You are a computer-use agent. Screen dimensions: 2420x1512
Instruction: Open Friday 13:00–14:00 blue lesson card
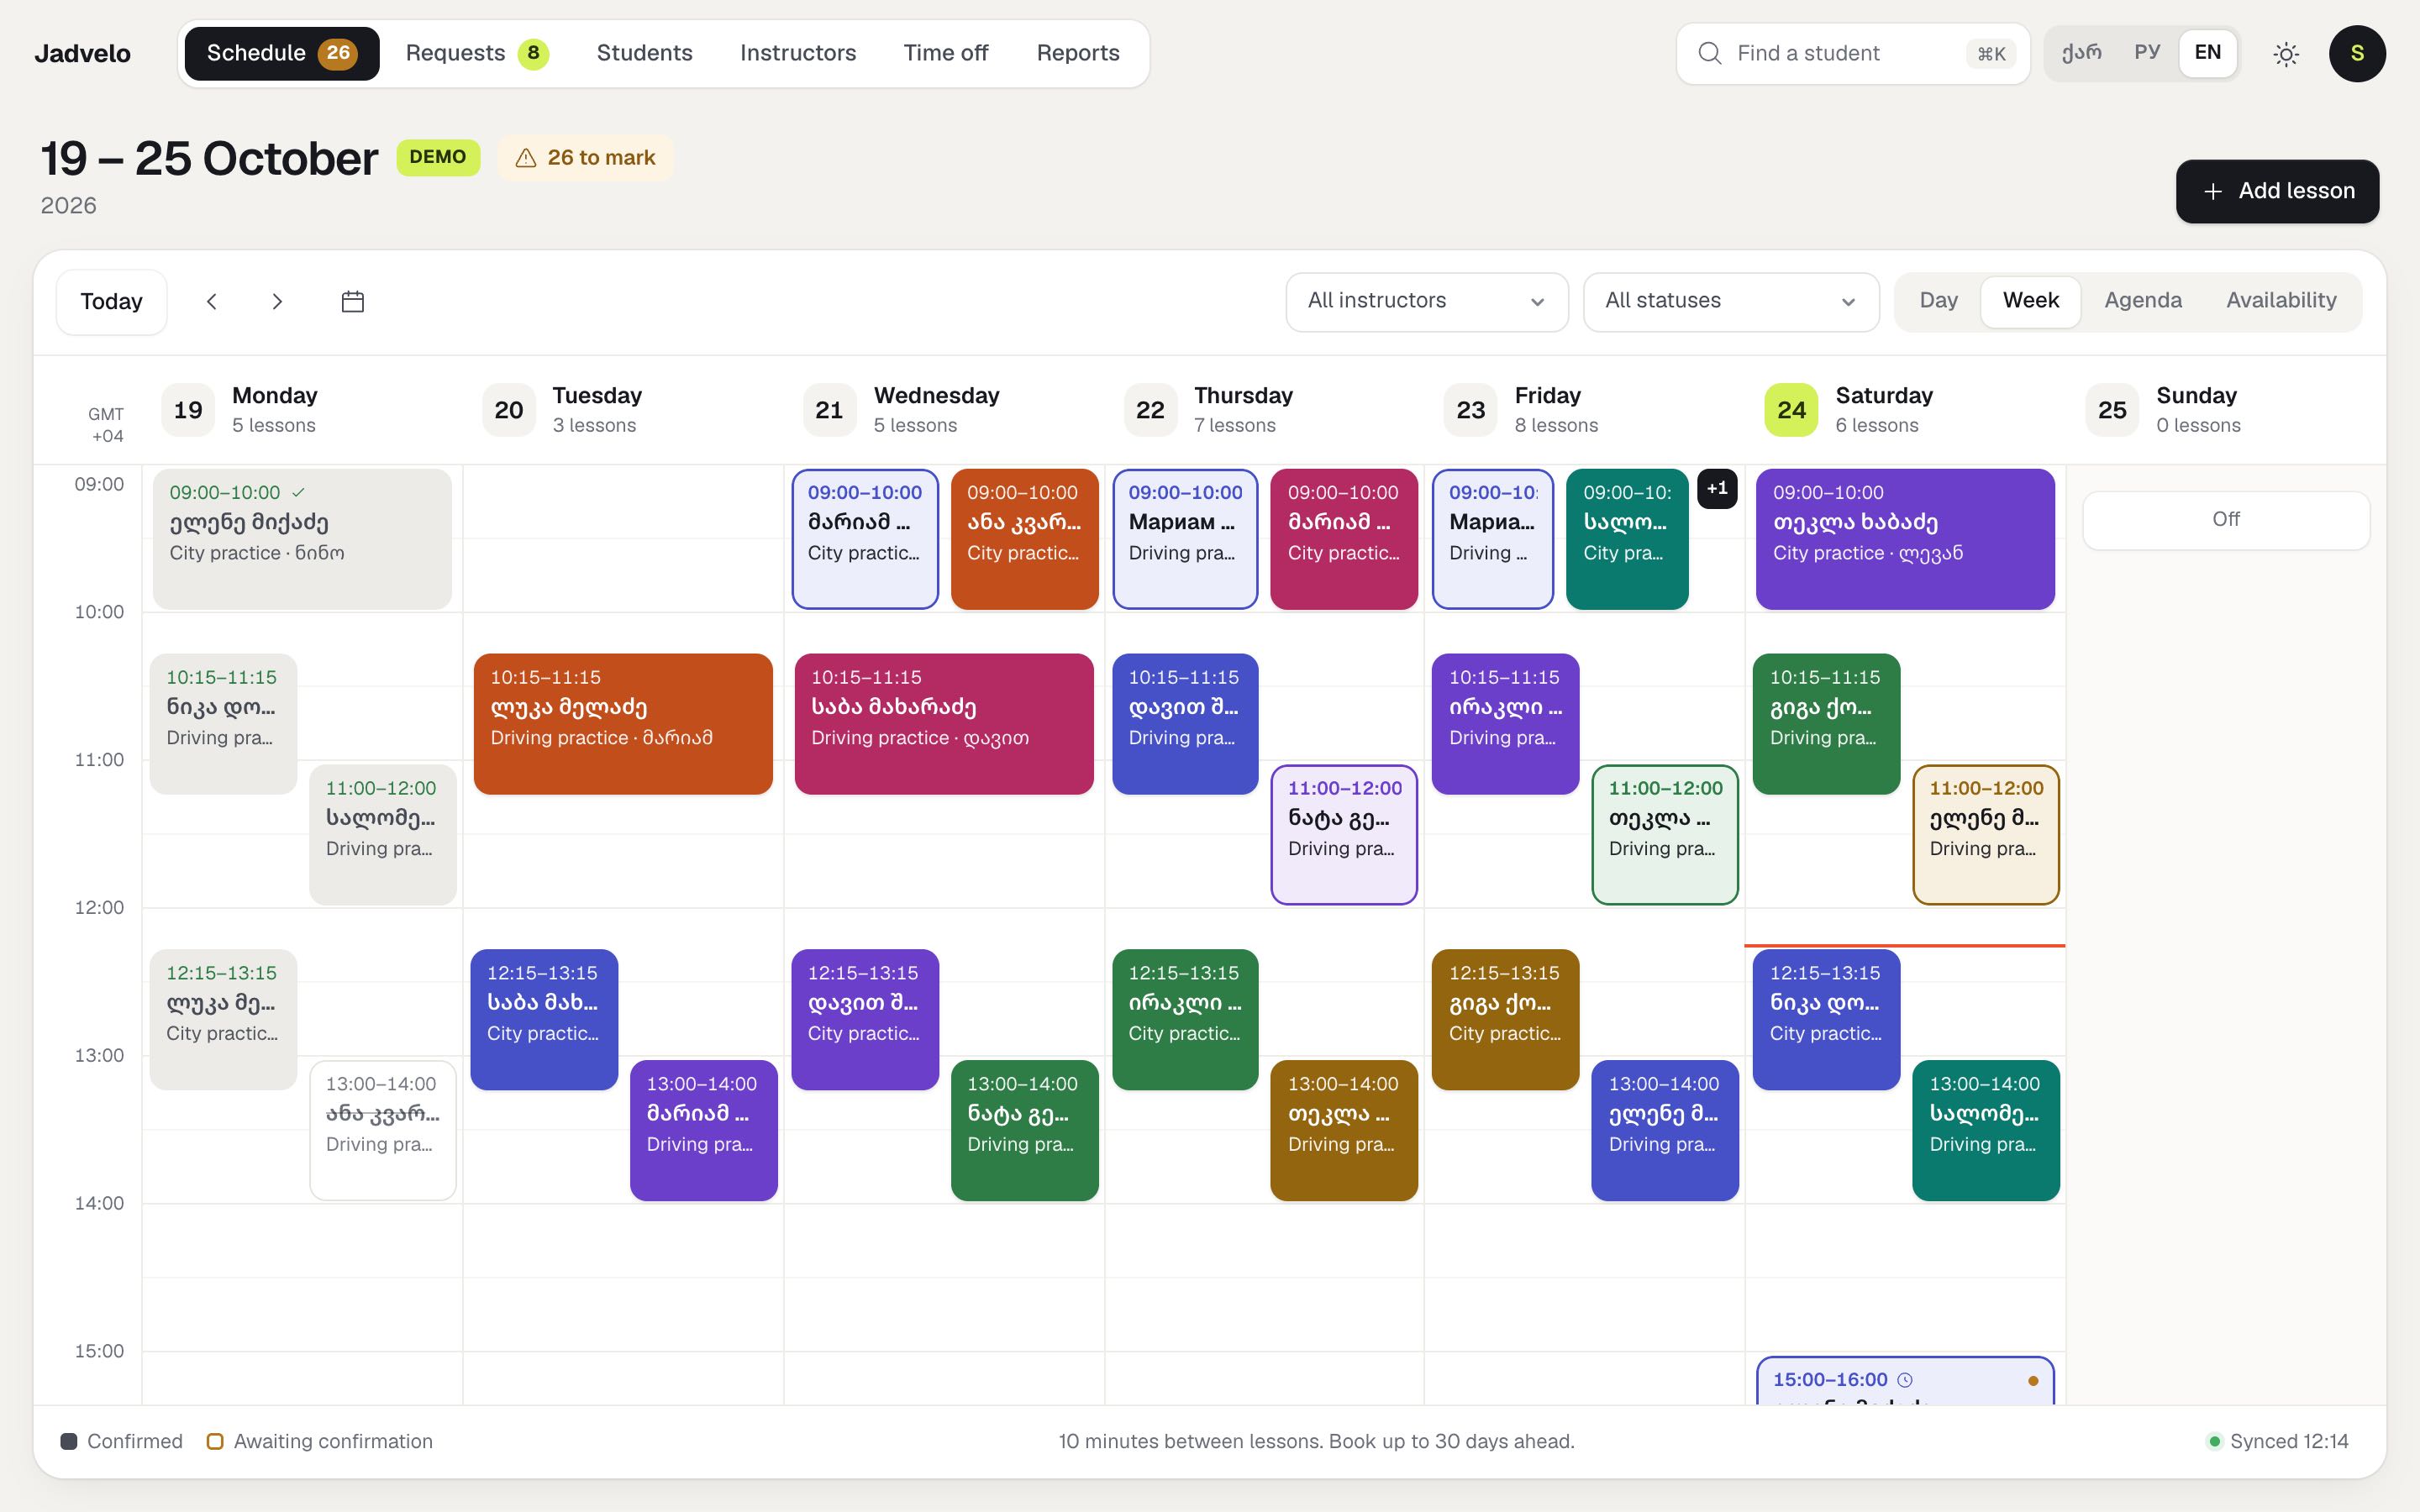pos(1665,1130)
